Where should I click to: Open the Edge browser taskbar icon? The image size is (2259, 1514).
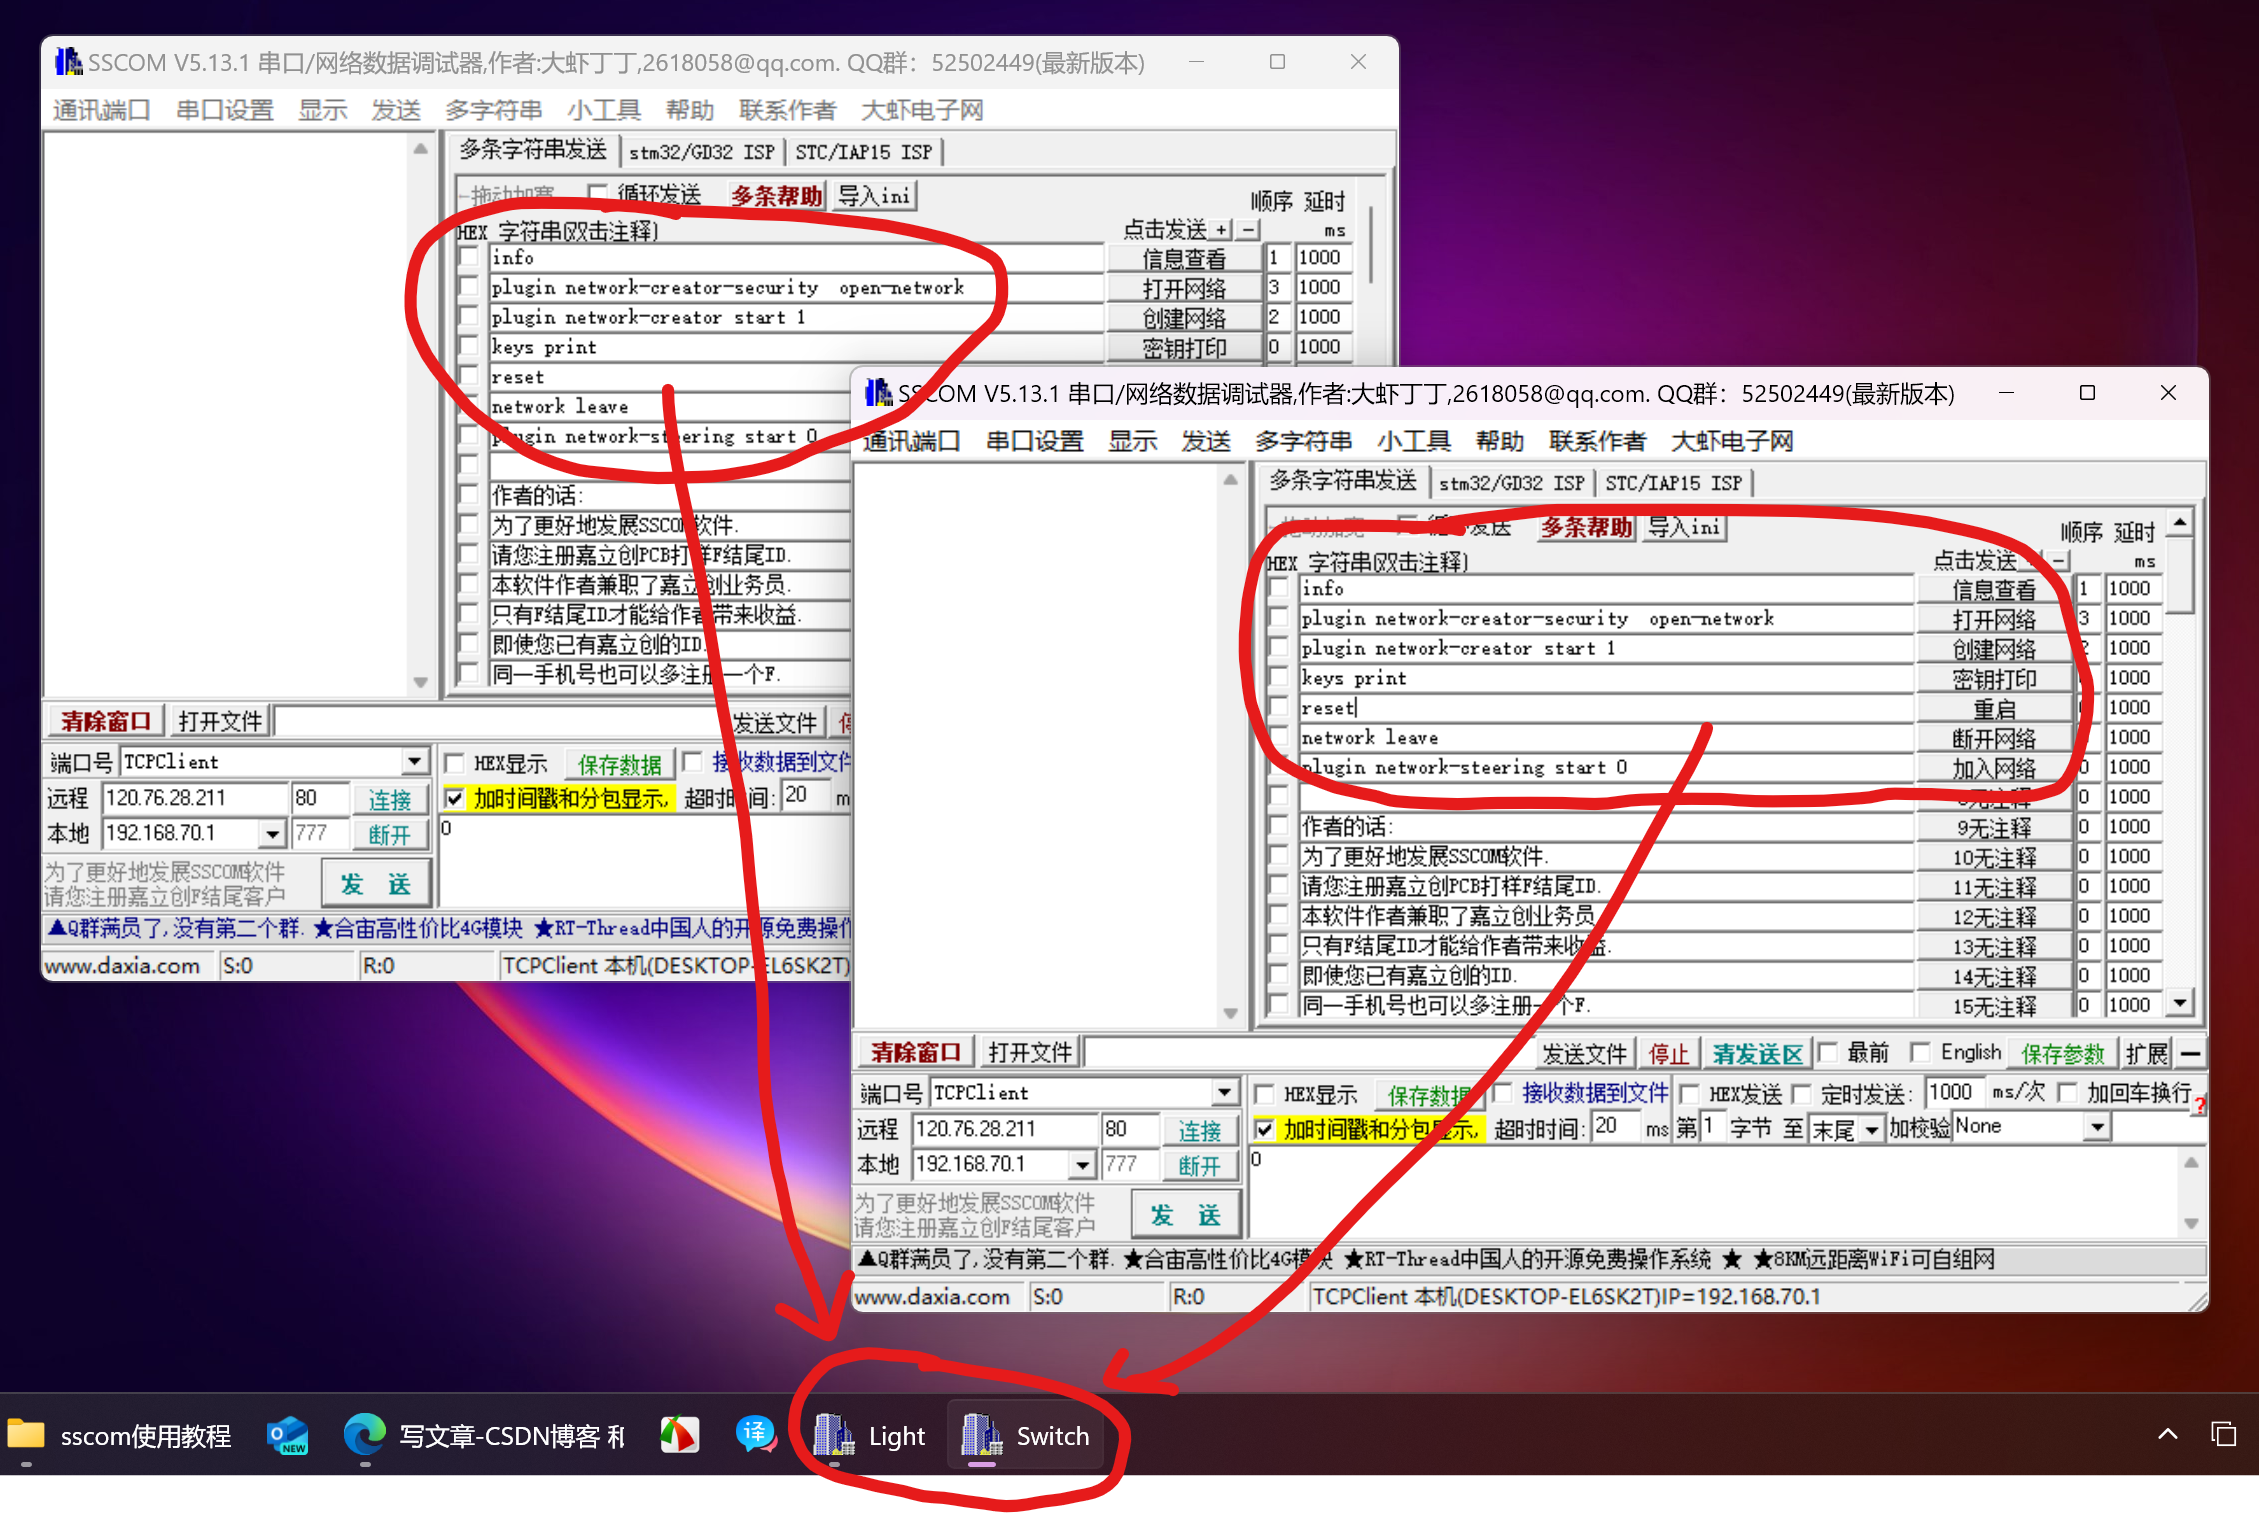click(x=364, y=1436)
